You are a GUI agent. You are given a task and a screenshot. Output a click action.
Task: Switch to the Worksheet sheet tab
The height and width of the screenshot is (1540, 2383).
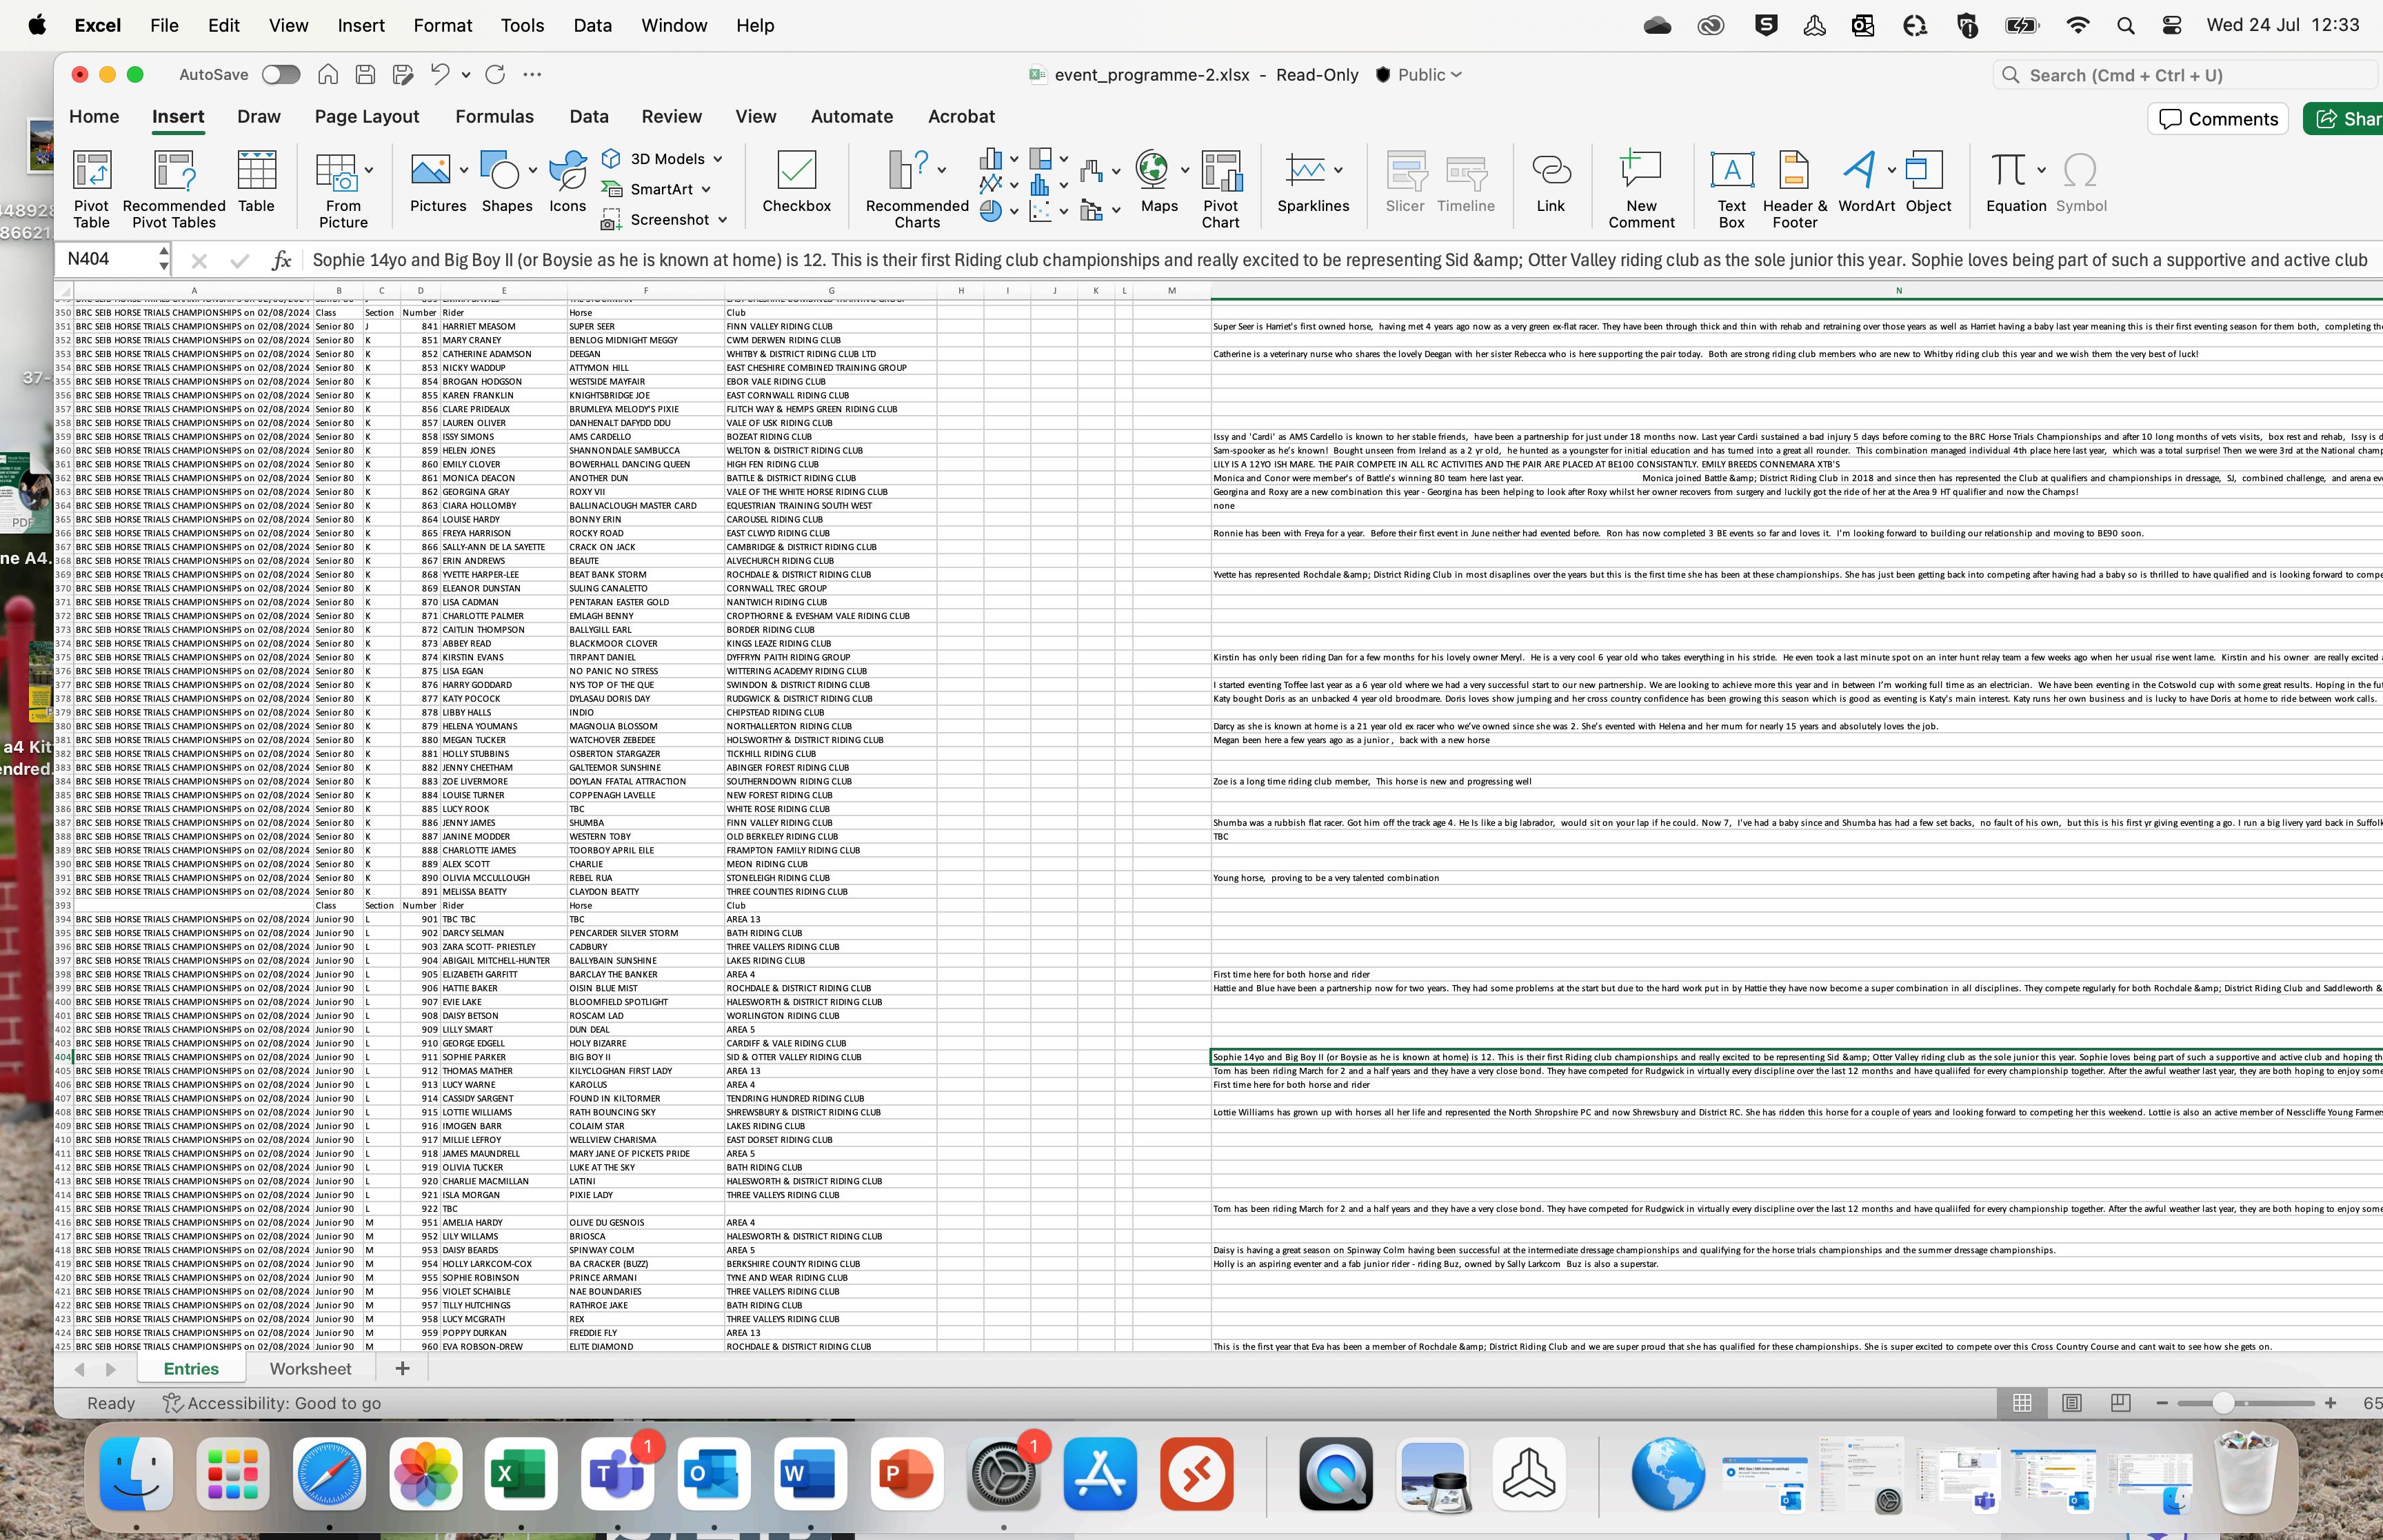point(310,1369)
